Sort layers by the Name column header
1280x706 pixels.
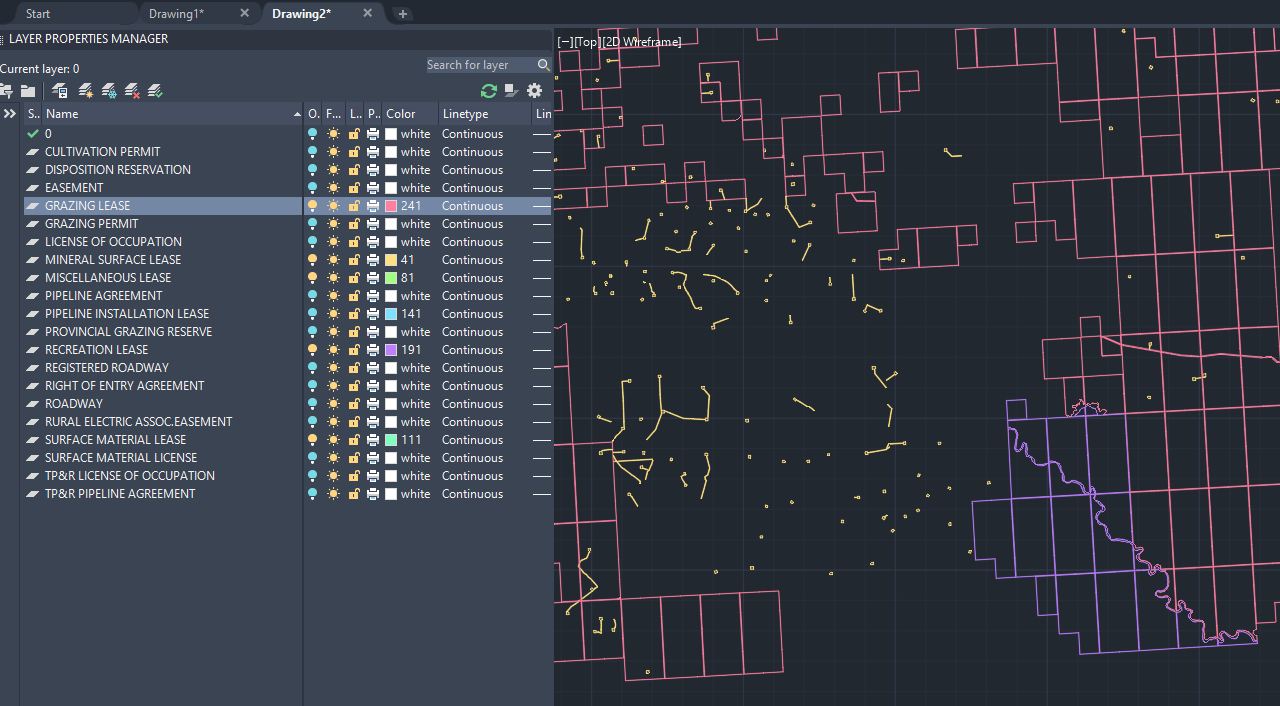pyautogui.click(x=61, y=113)
